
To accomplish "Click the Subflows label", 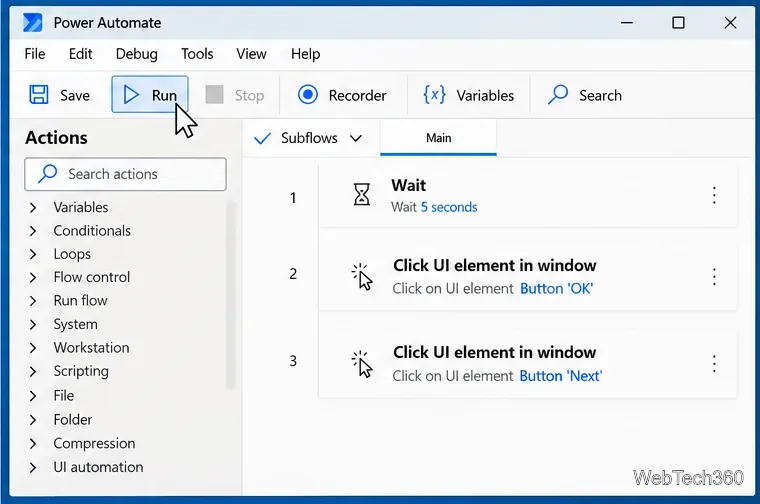I will (309, 138).
